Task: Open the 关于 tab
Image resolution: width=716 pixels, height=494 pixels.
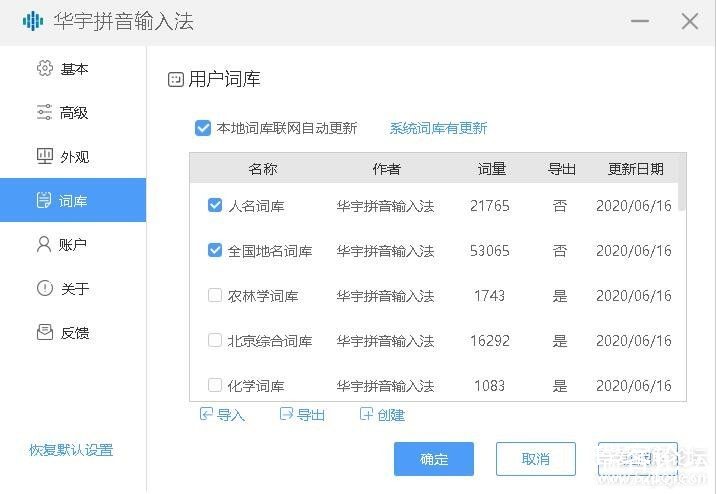Action: 73,289
